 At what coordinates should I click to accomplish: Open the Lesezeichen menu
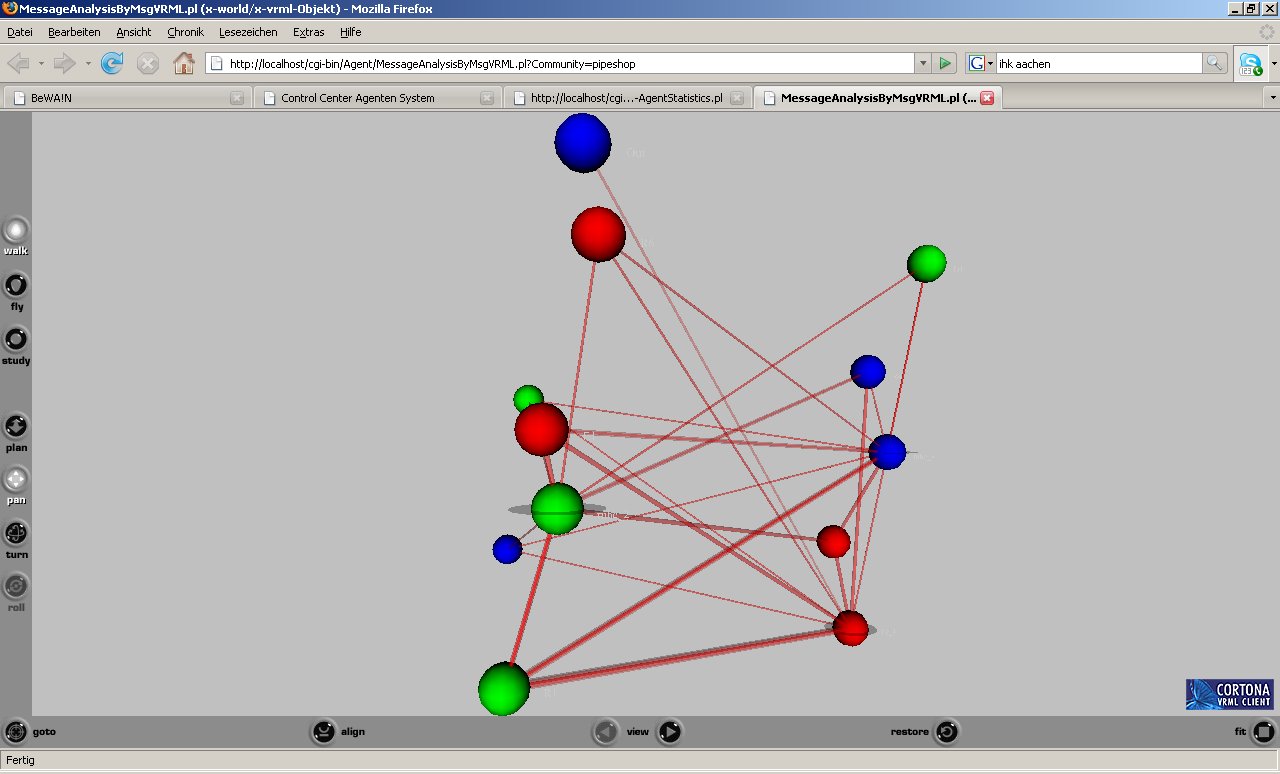[x=248, y=32]
